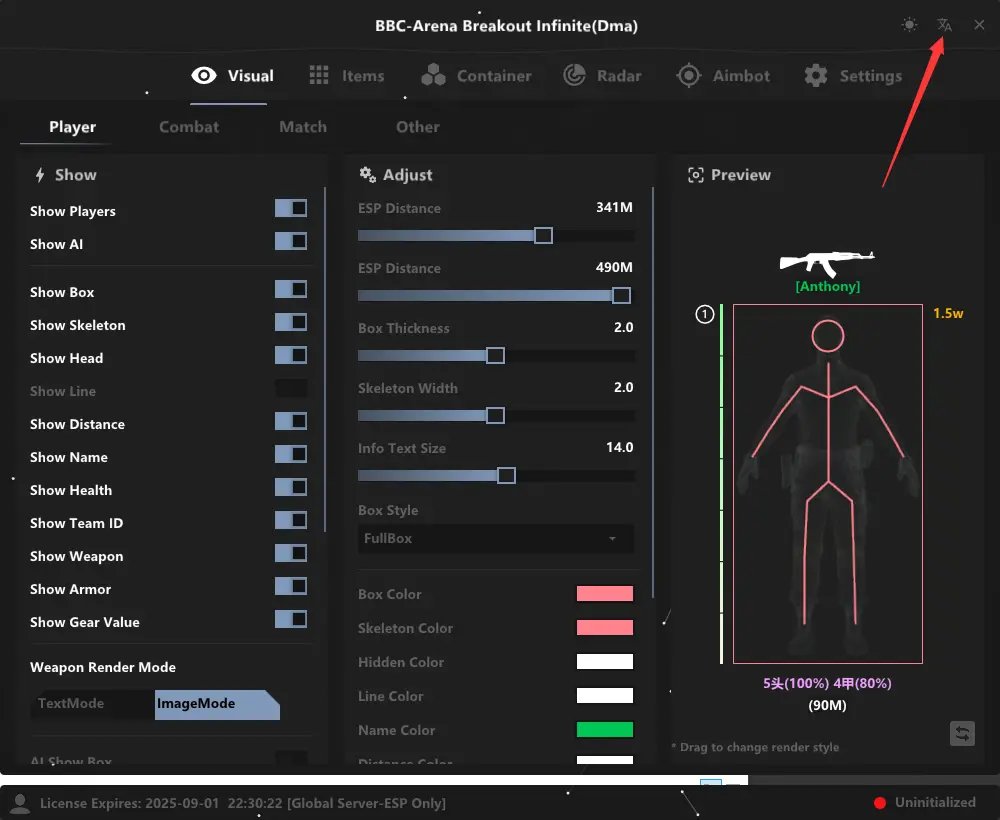Click the Radar feature icon
Viewport: 1000px width, 820px height.
click(x=573, y=75)
